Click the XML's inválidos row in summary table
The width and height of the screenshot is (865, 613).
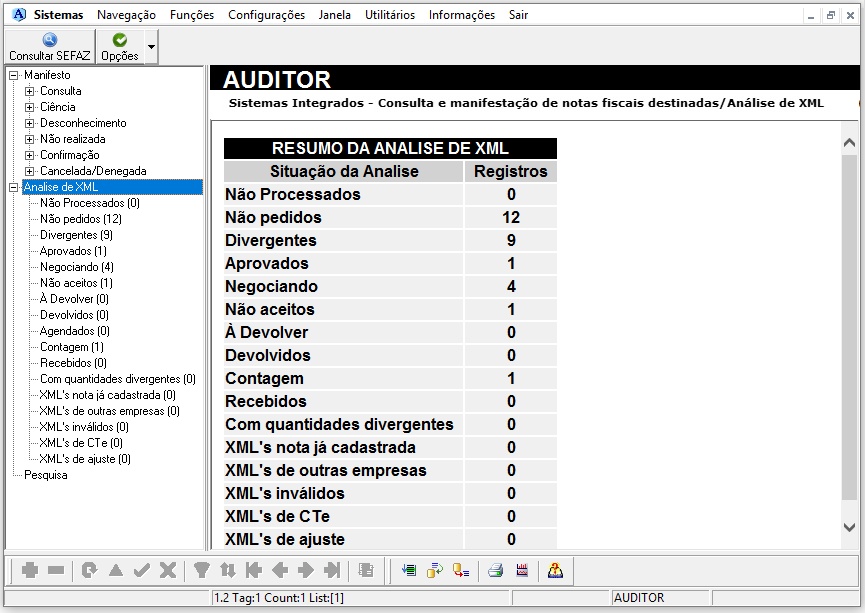coord(390,493)
